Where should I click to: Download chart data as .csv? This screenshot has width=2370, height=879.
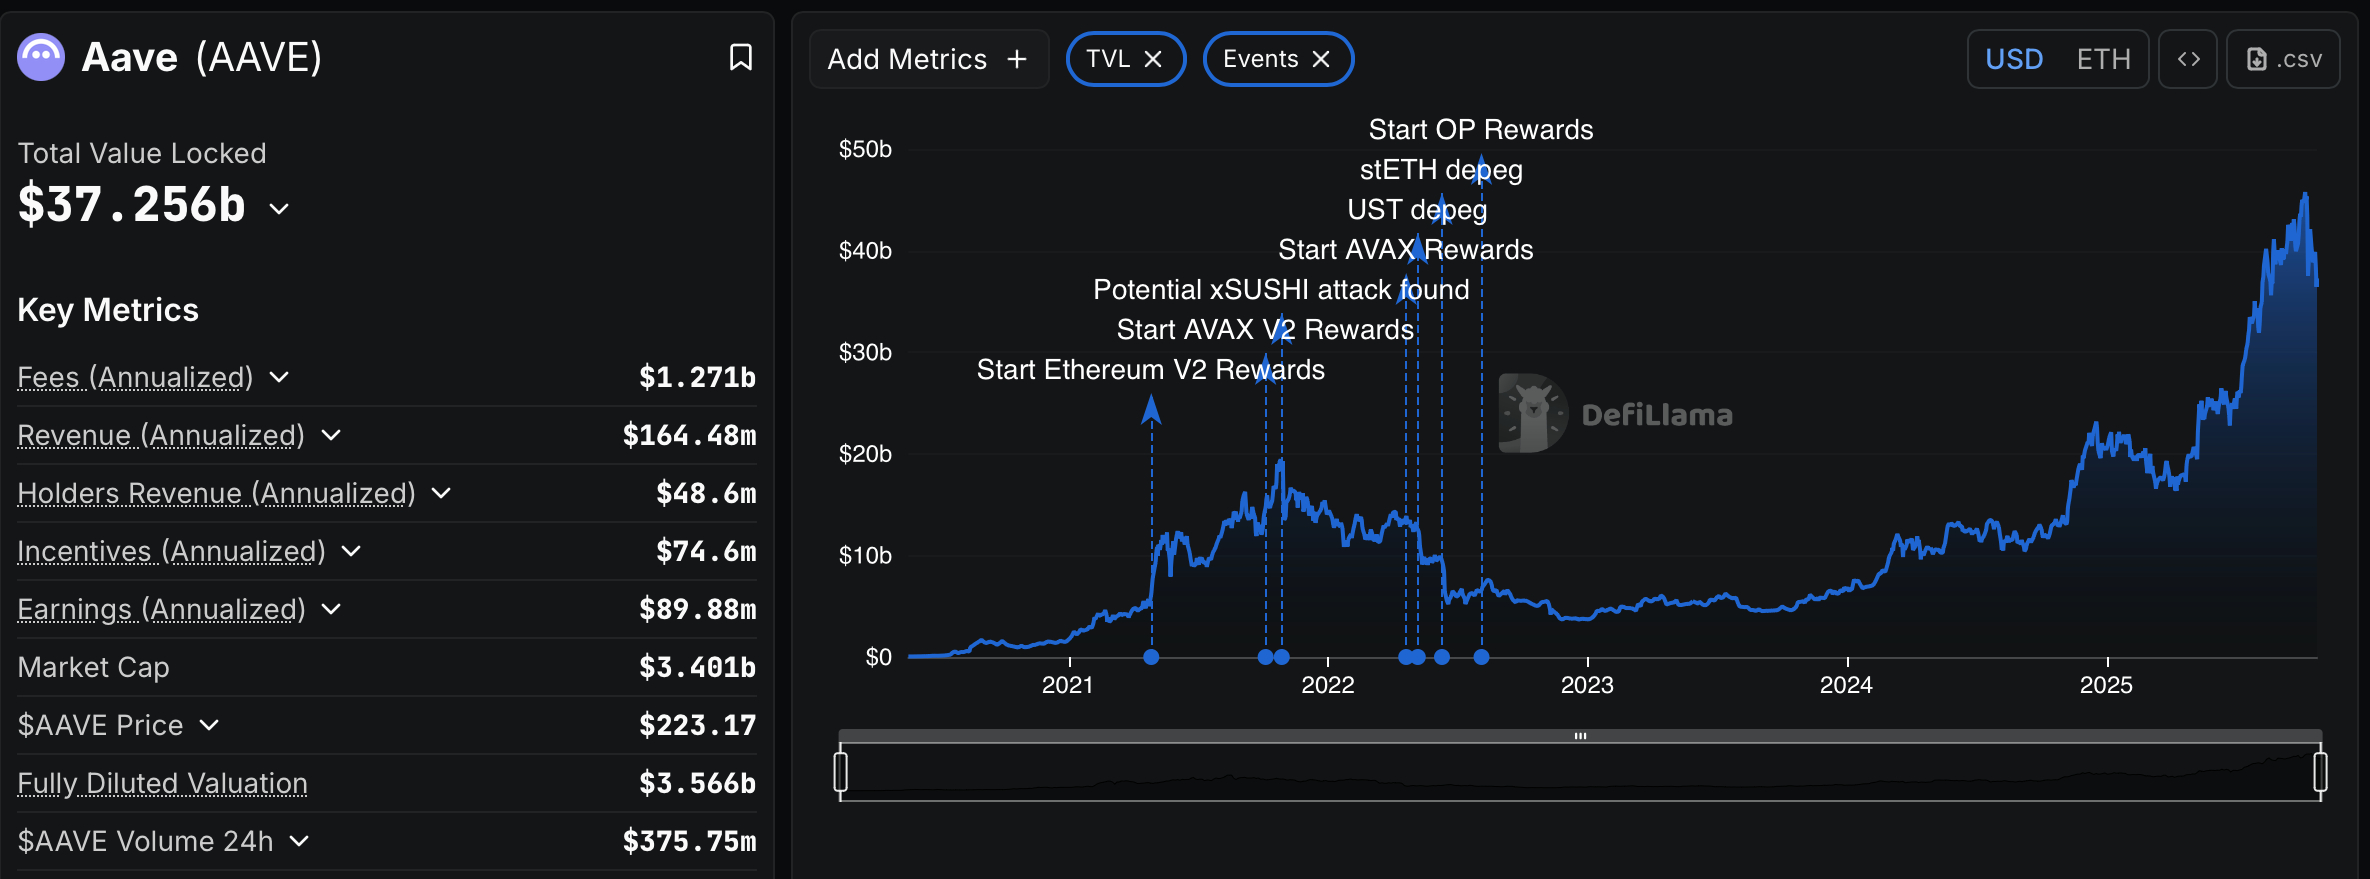[2283, 60]
